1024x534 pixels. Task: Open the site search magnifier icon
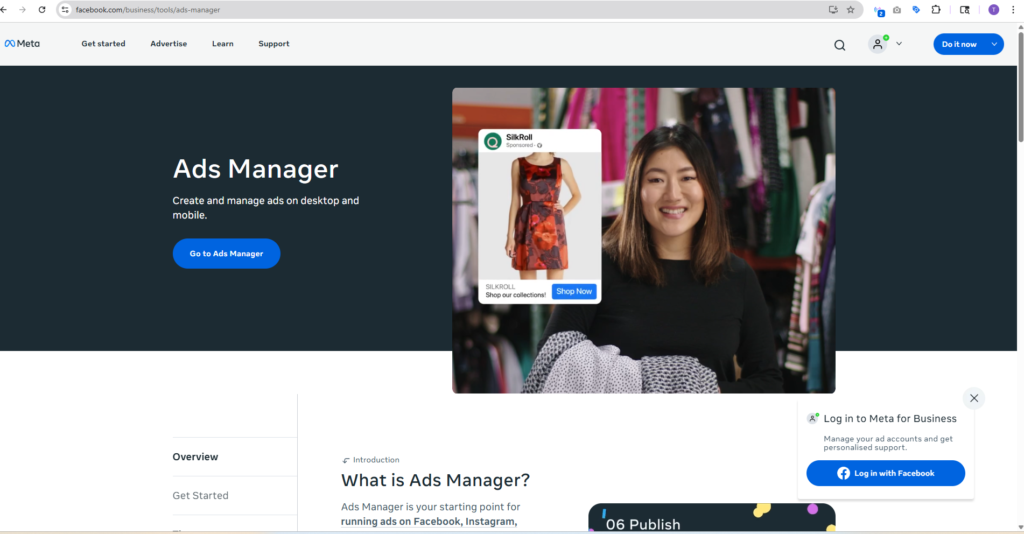[x=840, y=45]
